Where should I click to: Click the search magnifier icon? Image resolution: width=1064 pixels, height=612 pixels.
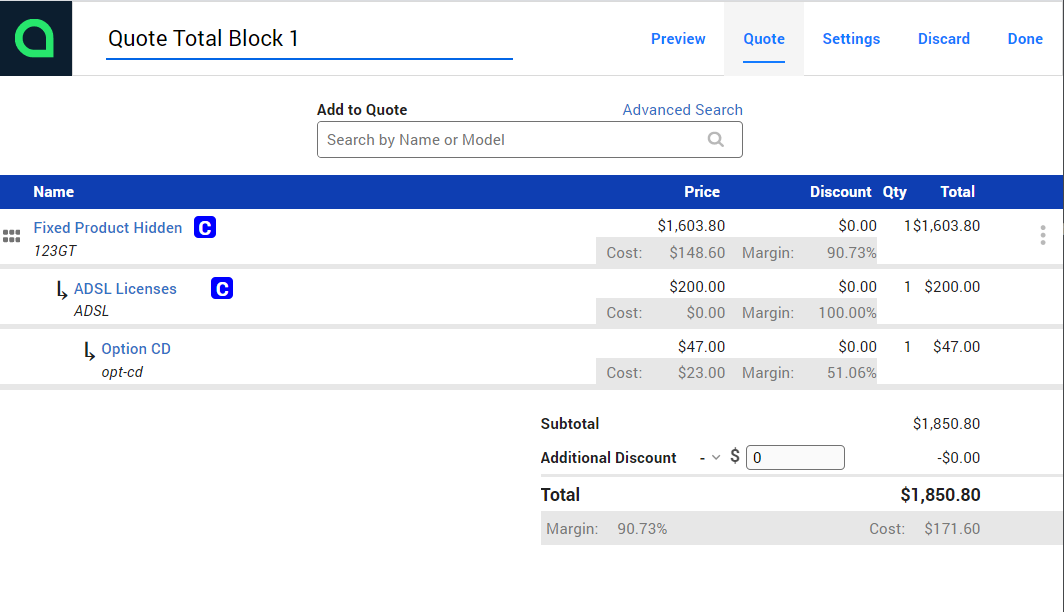716,140
